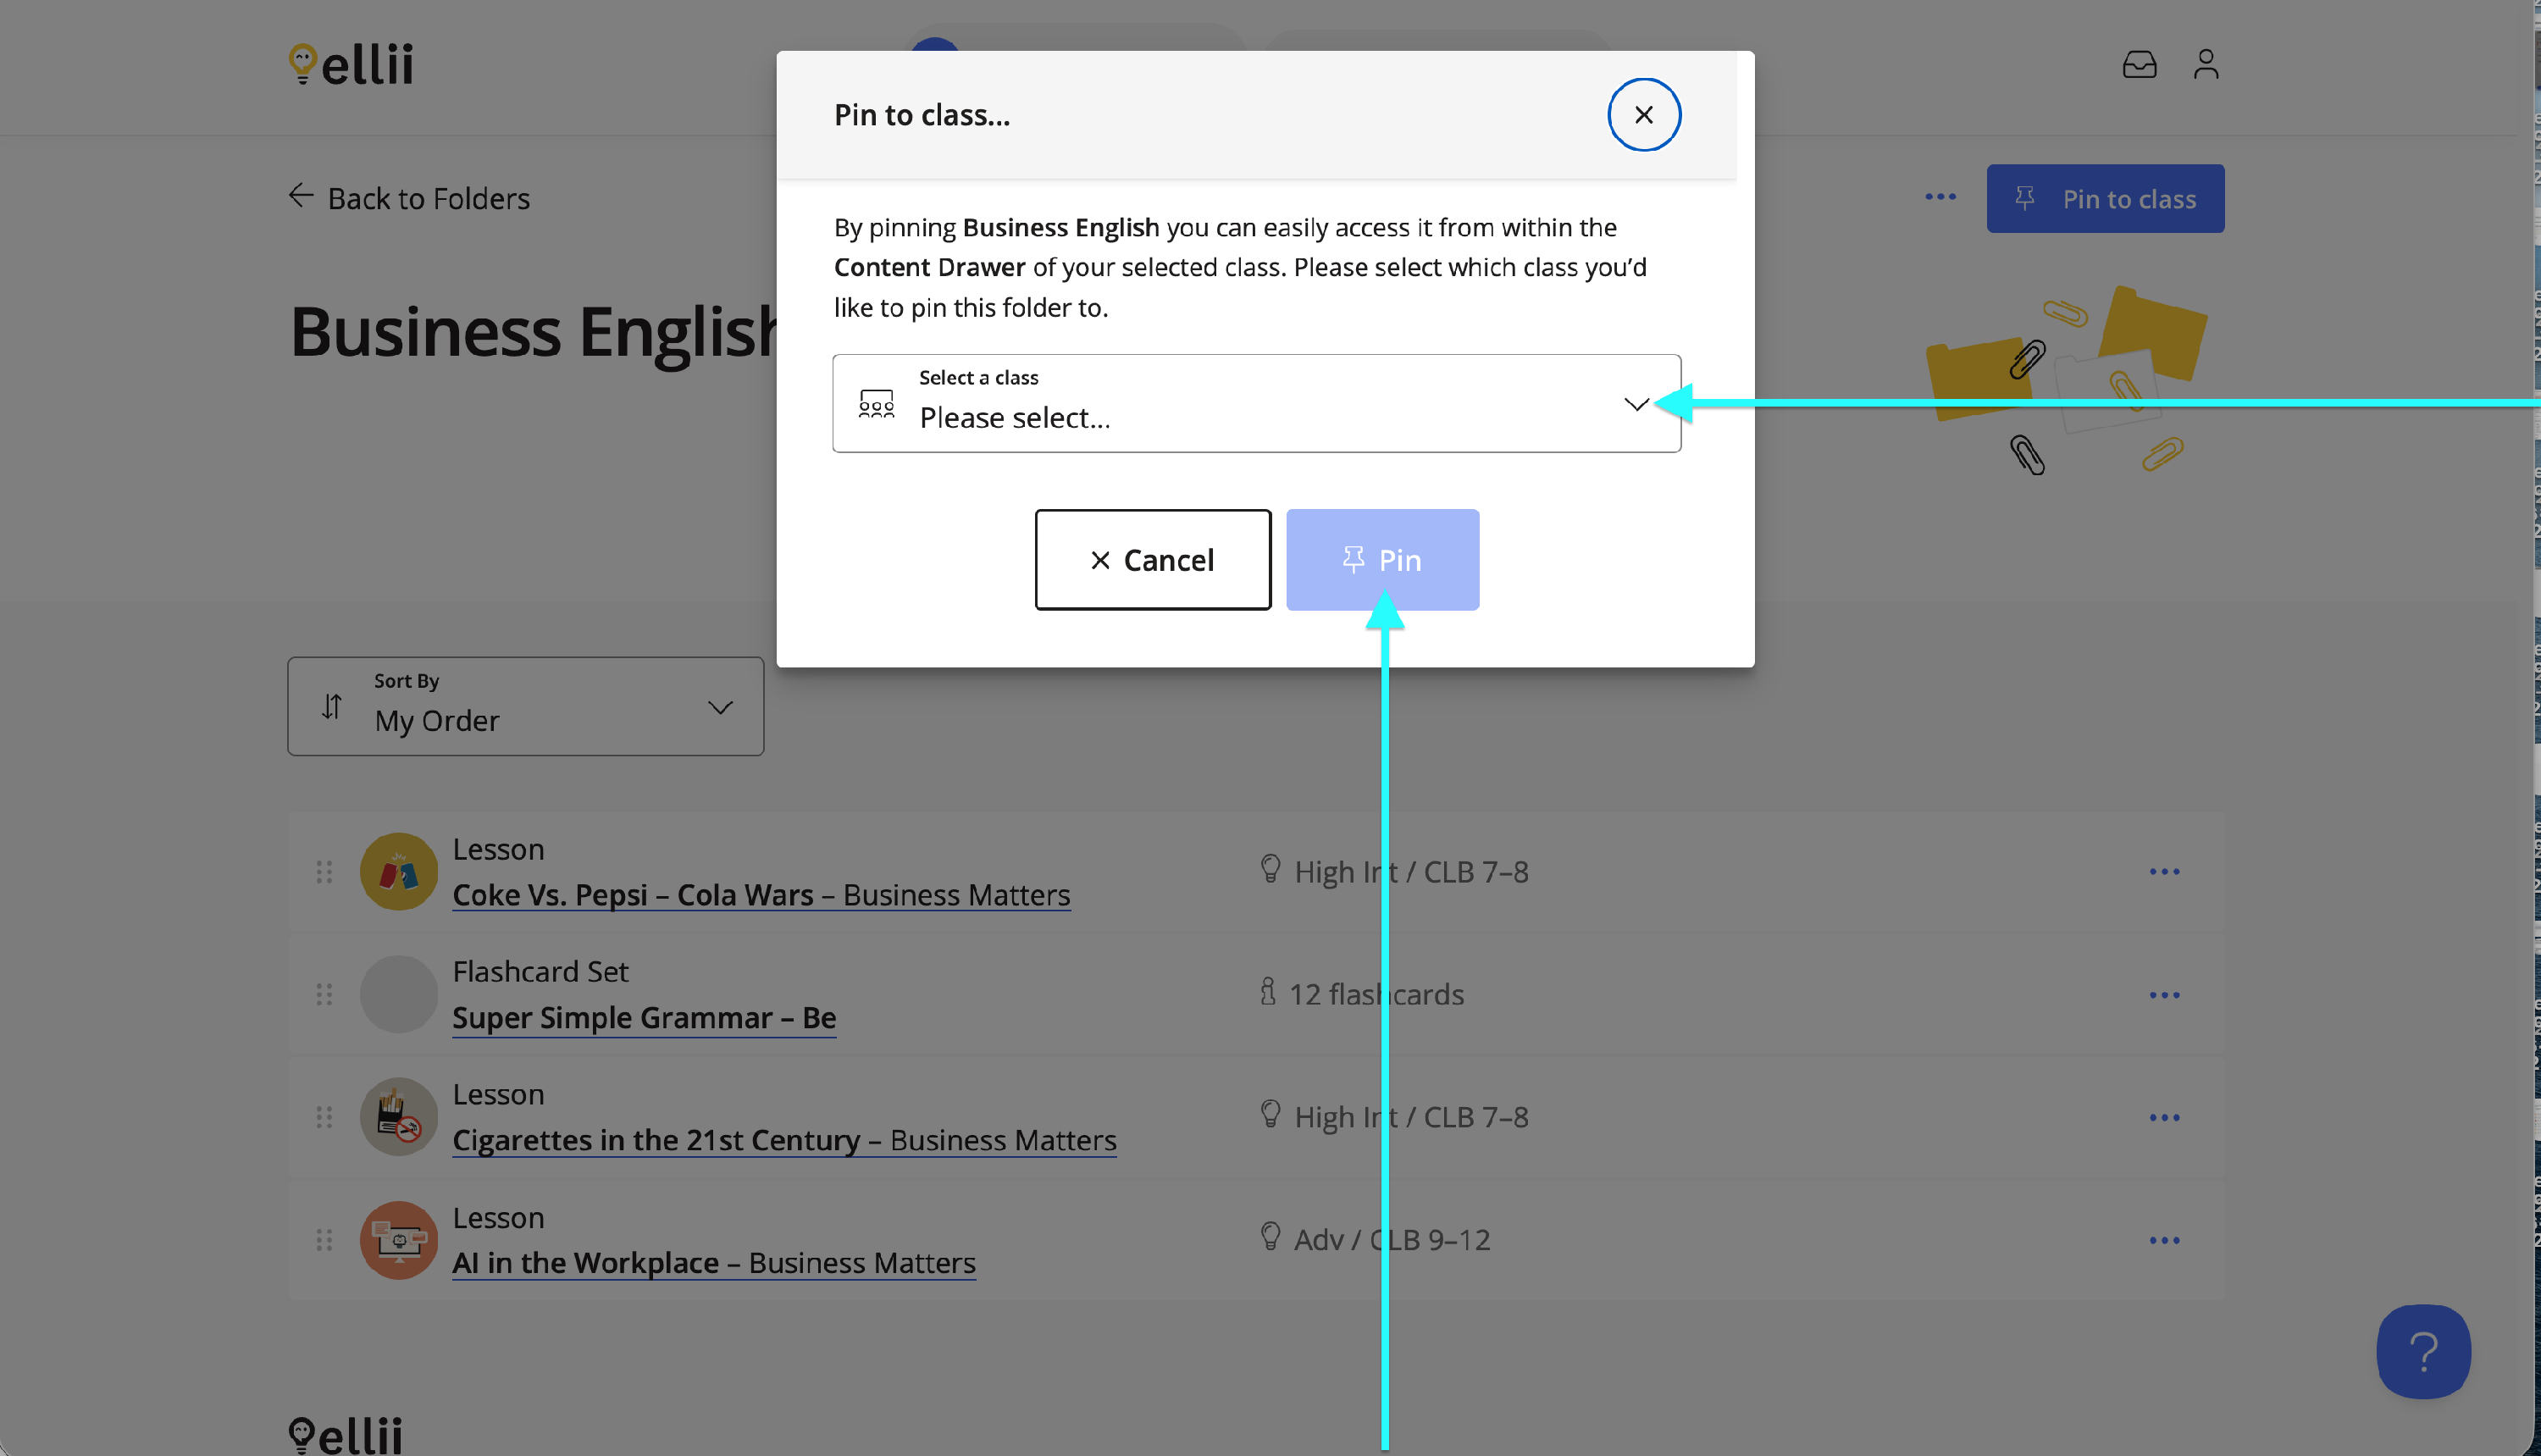The height and width of the screenshot is (1456, 2541).
Task: Open folder options three-dot menu
Action: click(x=1940, y=197)
